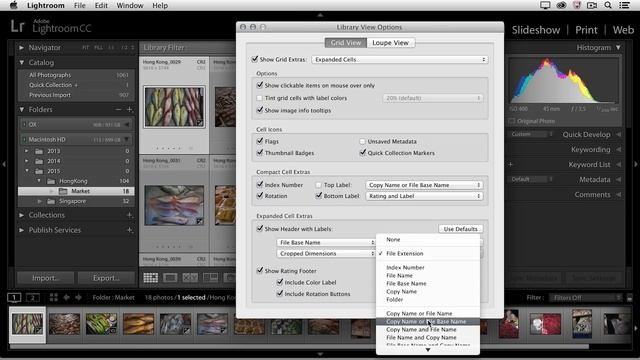
Task: Disable Show clickable items on mouse over
Action: [260, 85]
